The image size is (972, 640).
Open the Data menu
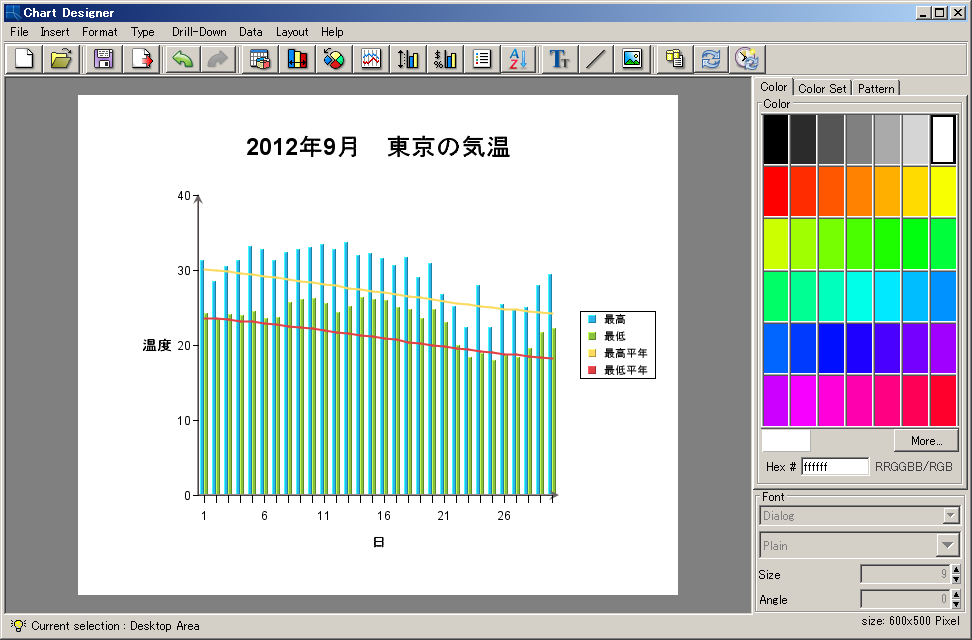(250, 32)
